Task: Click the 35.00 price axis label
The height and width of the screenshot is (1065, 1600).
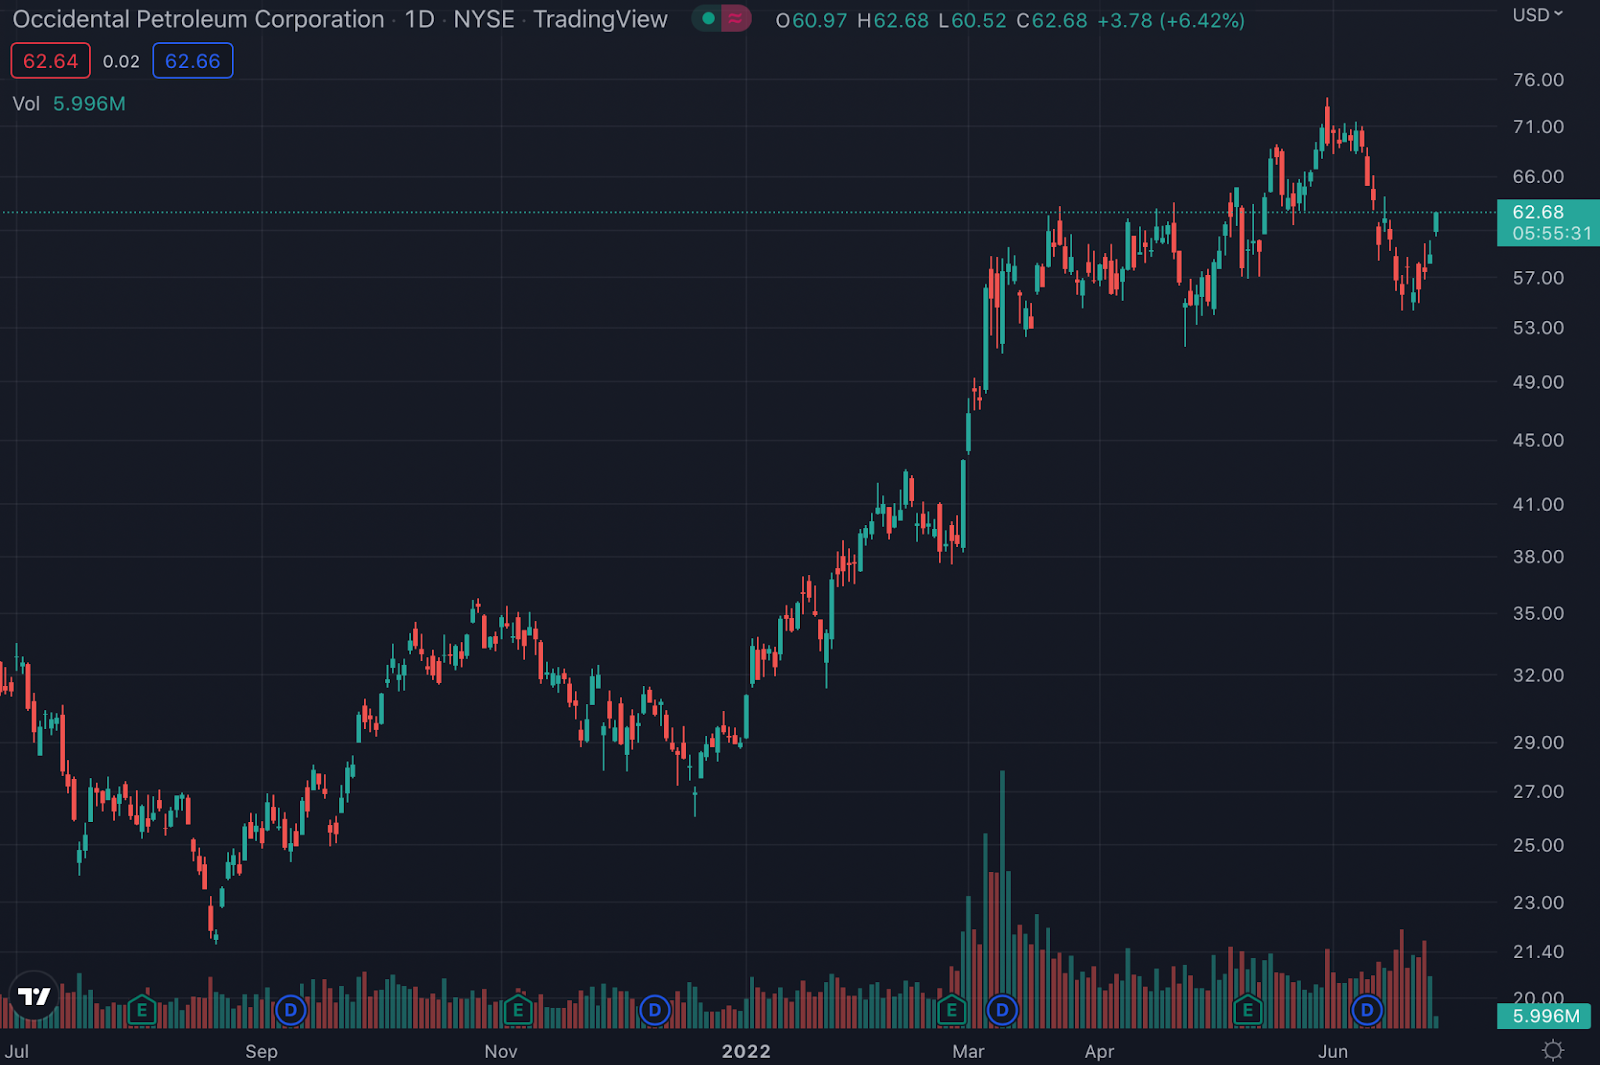Action: click(1538, 613)
